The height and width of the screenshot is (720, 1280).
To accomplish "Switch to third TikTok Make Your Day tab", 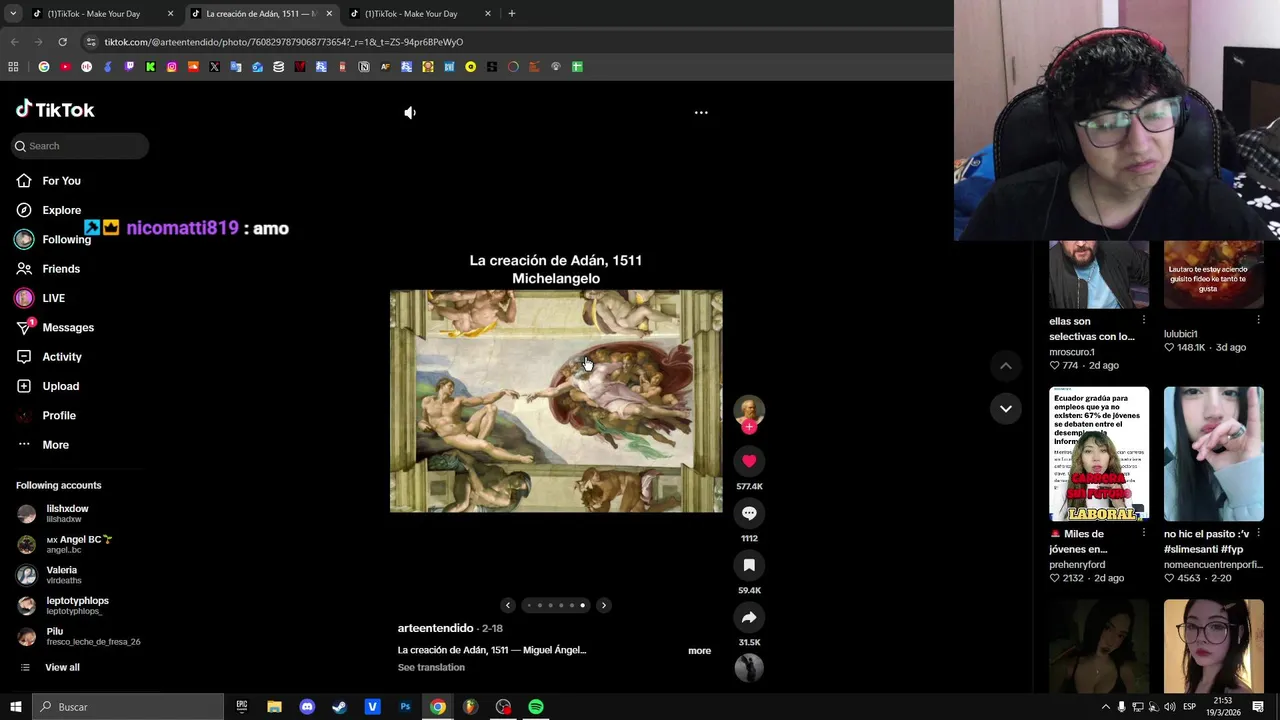I will tap(418, 14).
